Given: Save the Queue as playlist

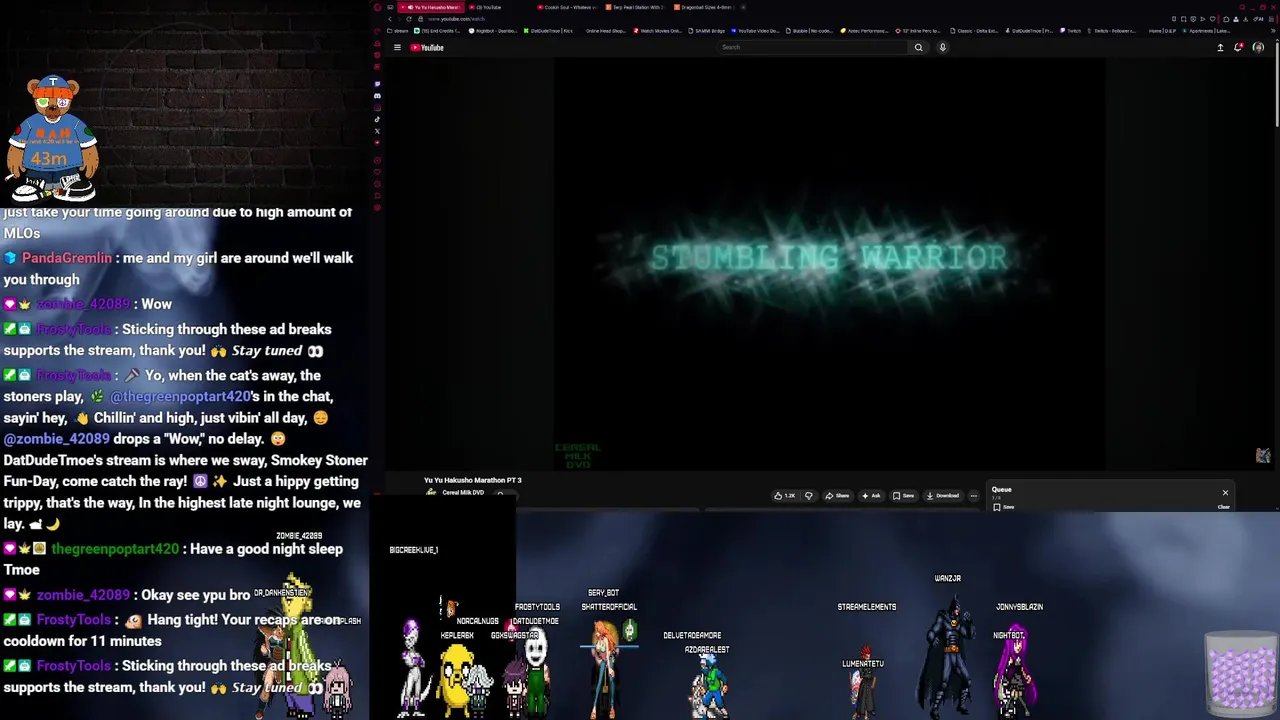Looking at the screenshot, I should pyautogui.click(x=1003, y=507).
